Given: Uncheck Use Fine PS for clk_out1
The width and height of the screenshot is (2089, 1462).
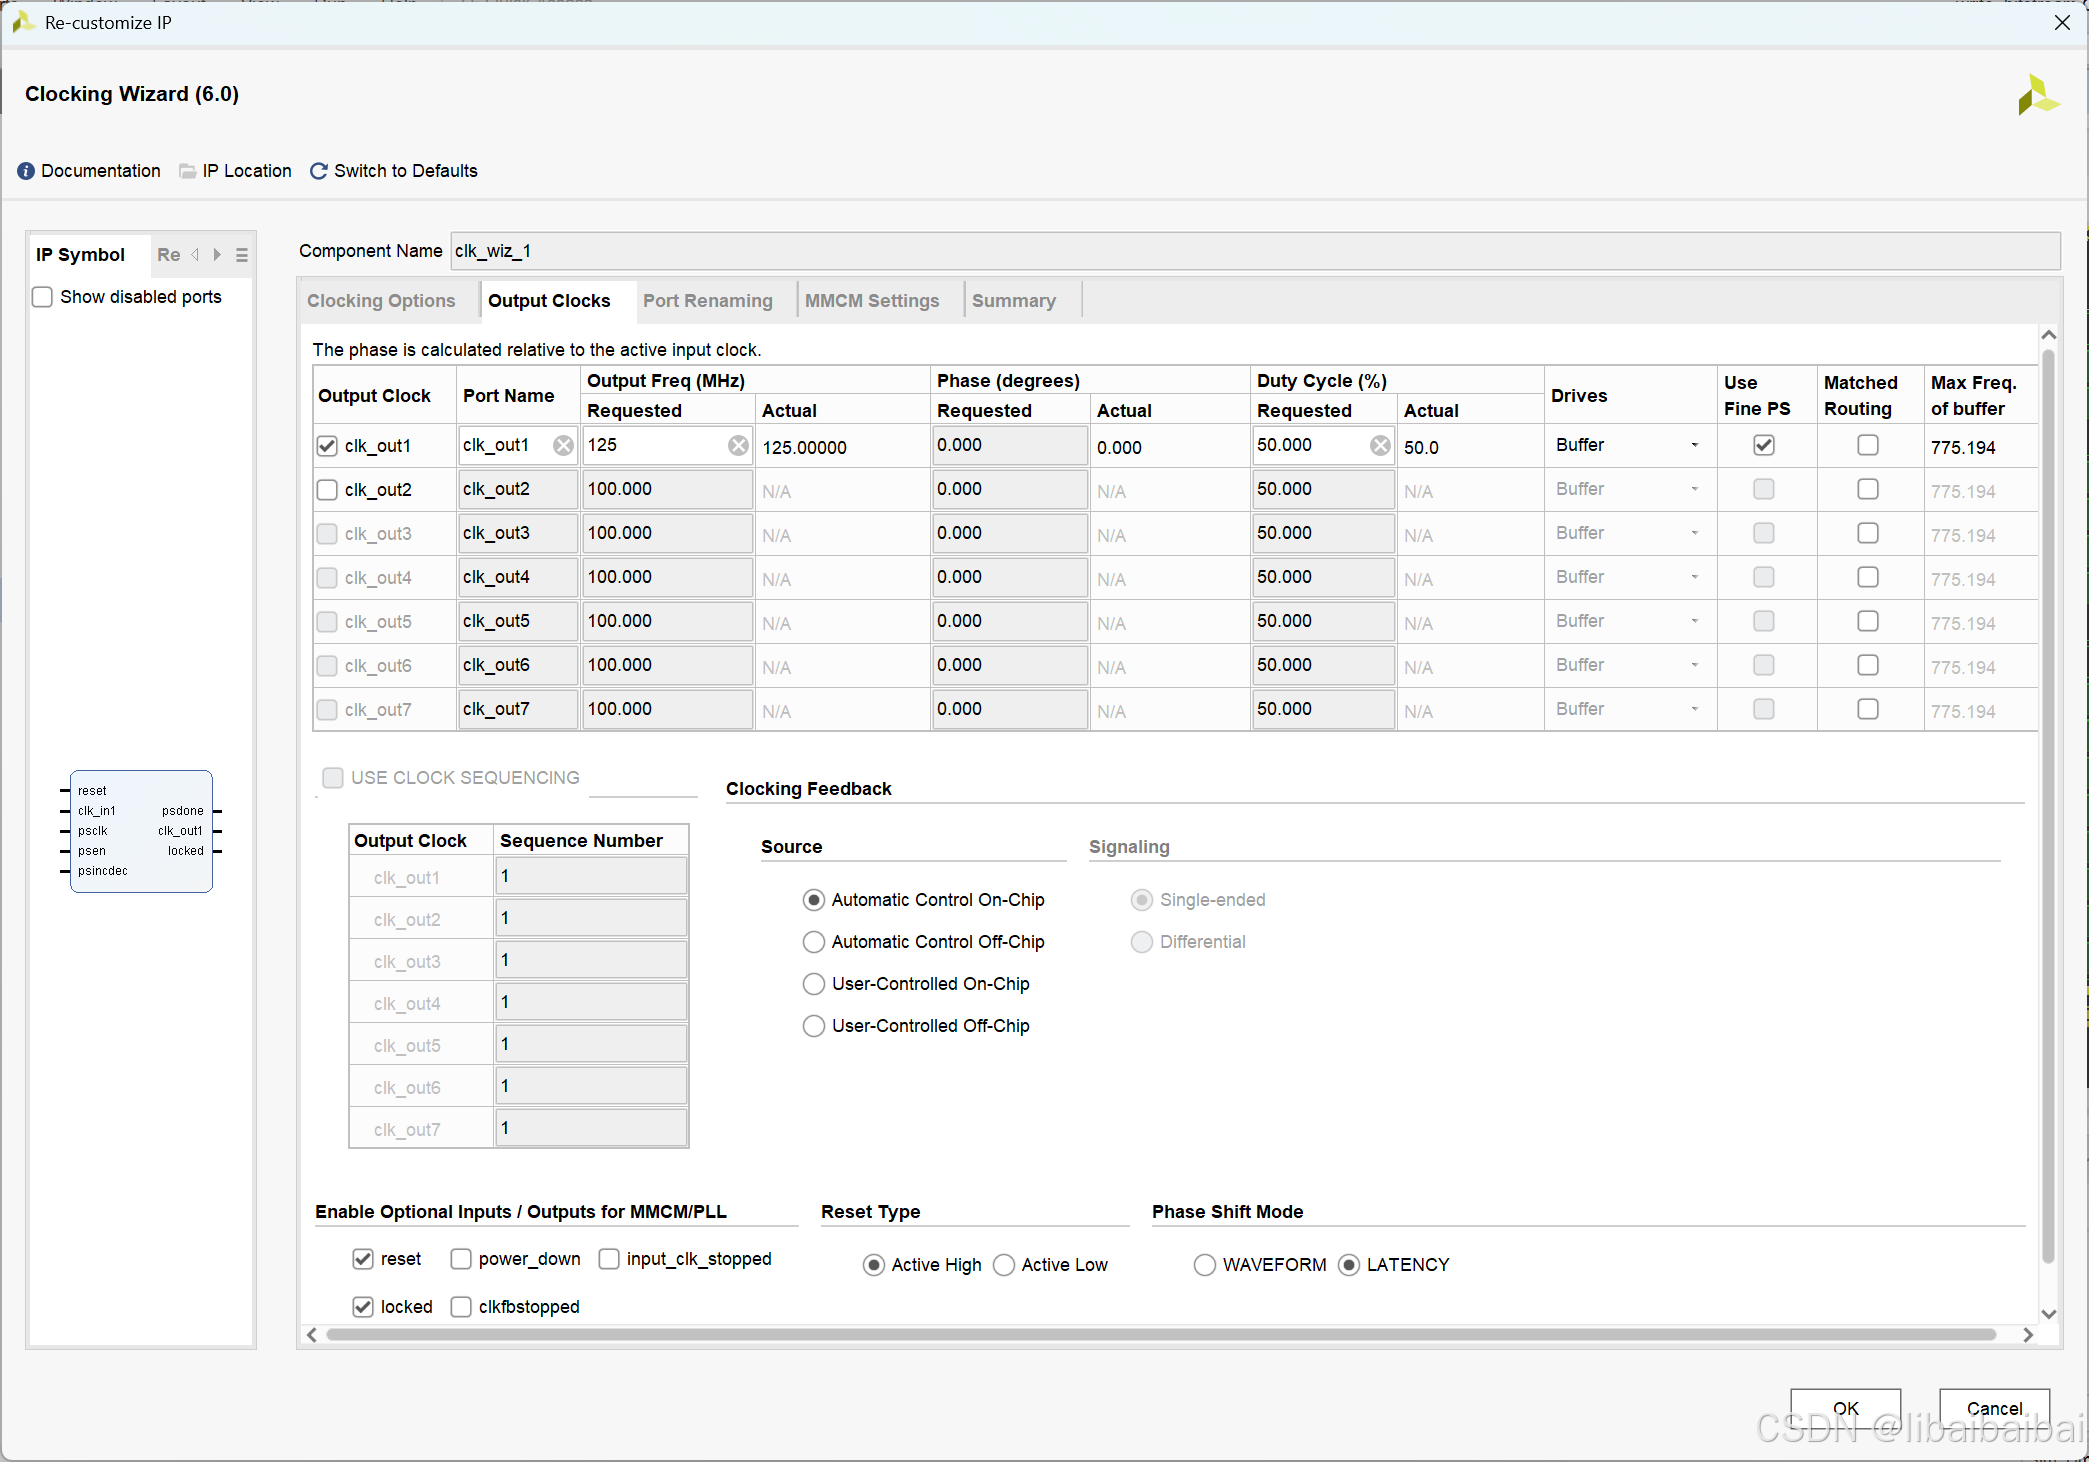Looking at the screenshot, I should point(1764,445).
